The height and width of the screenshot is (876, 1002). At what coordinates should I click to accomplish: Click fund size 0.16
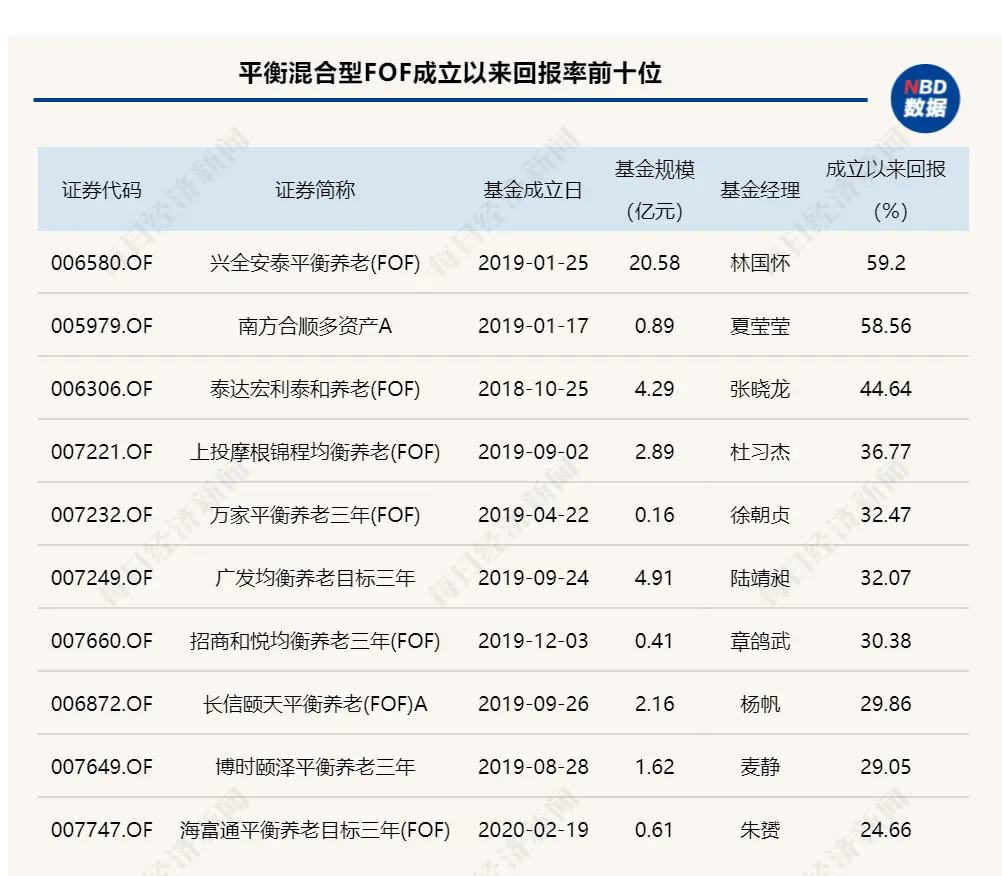click(x=654, y=515)
